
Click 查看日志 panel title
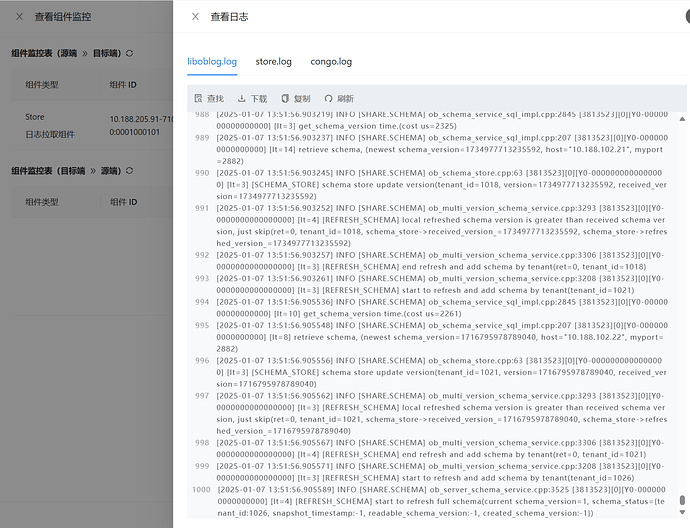(229, 17)
